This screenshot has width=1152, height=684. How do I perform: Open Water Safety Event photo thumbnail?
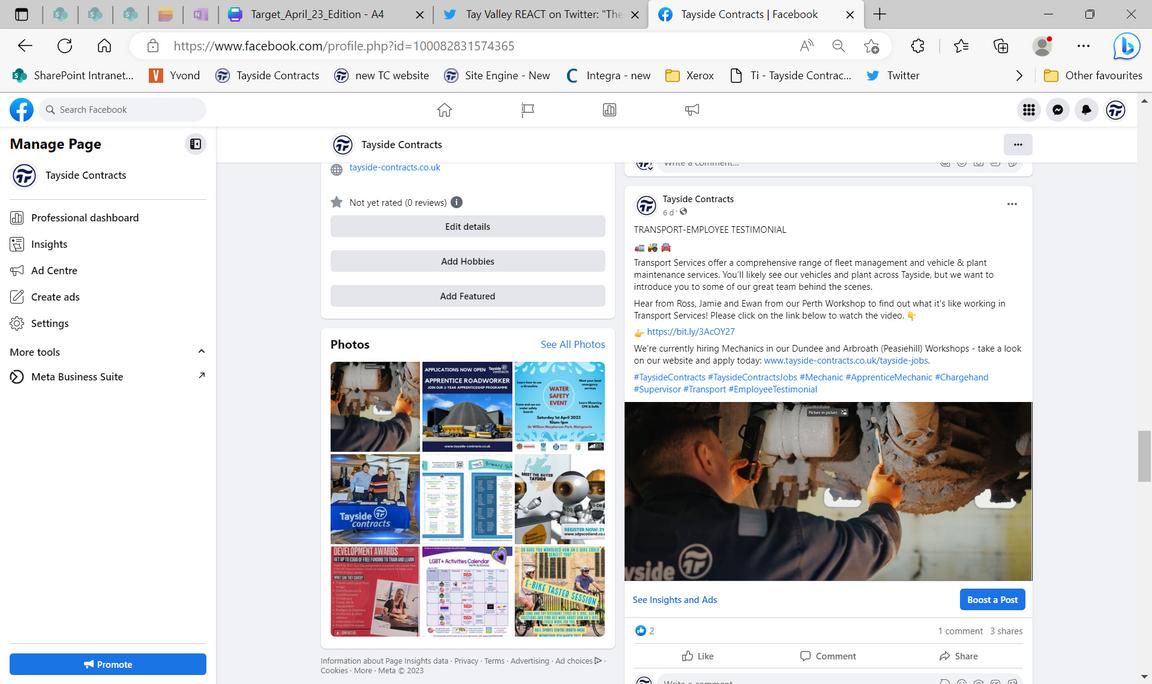(x=559, y=406)
